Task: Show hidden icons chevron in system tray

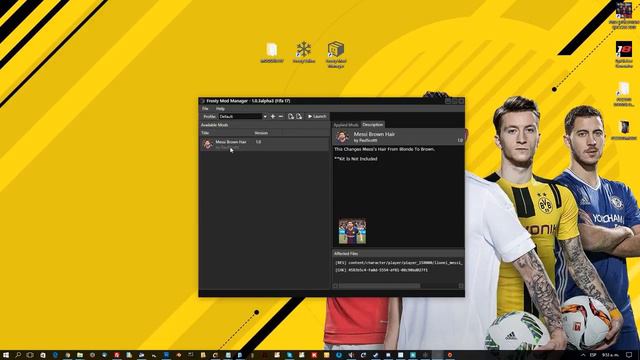Action: pyautogui.click(x=583, y=355)
